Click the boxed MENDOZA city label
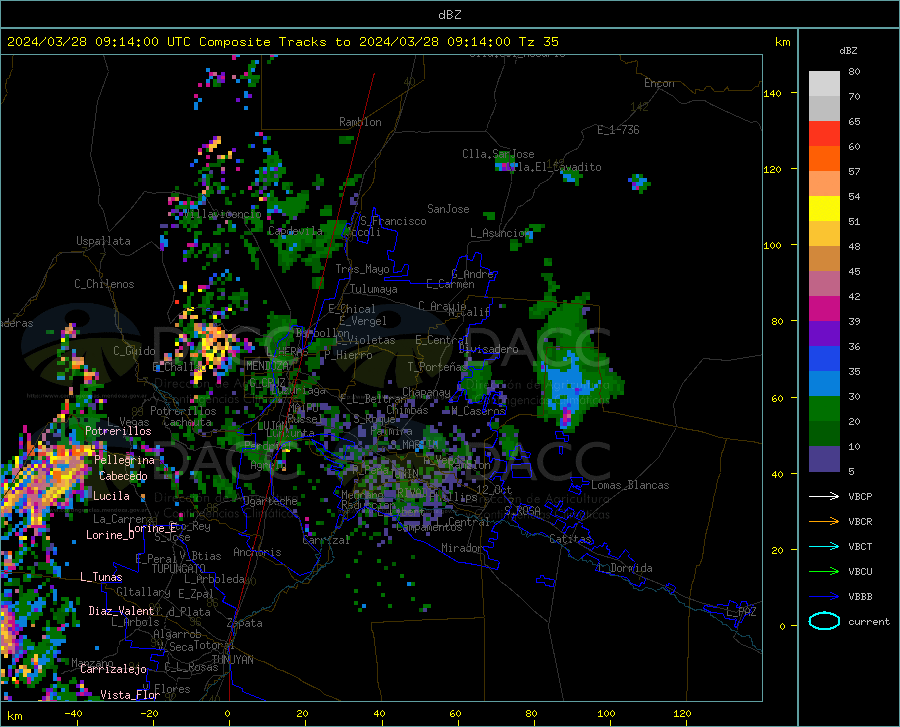Viewport: 900px width, 727px height. (267, 366)
